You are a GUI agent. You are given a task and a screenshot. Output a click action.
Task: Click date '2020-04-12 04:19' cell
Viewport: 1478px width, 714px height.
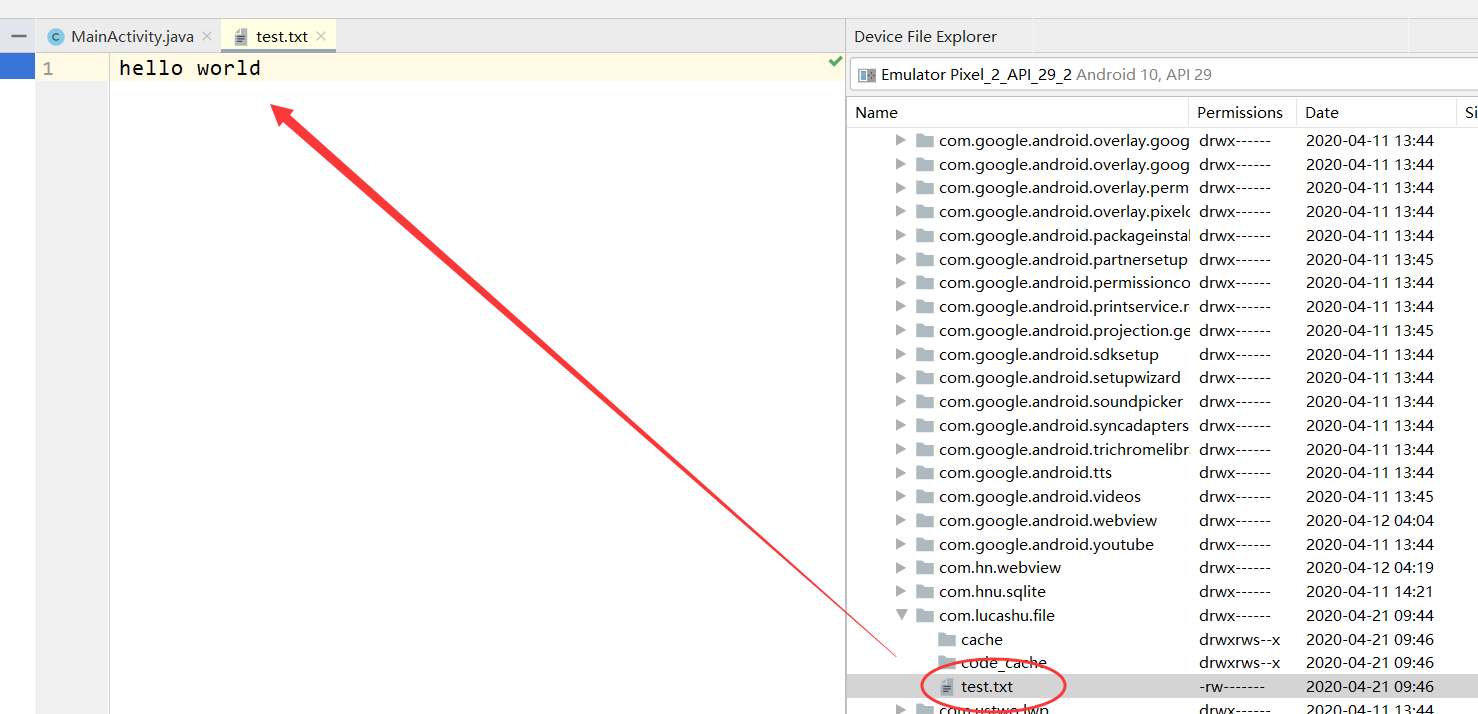[x=1369, y=568]
